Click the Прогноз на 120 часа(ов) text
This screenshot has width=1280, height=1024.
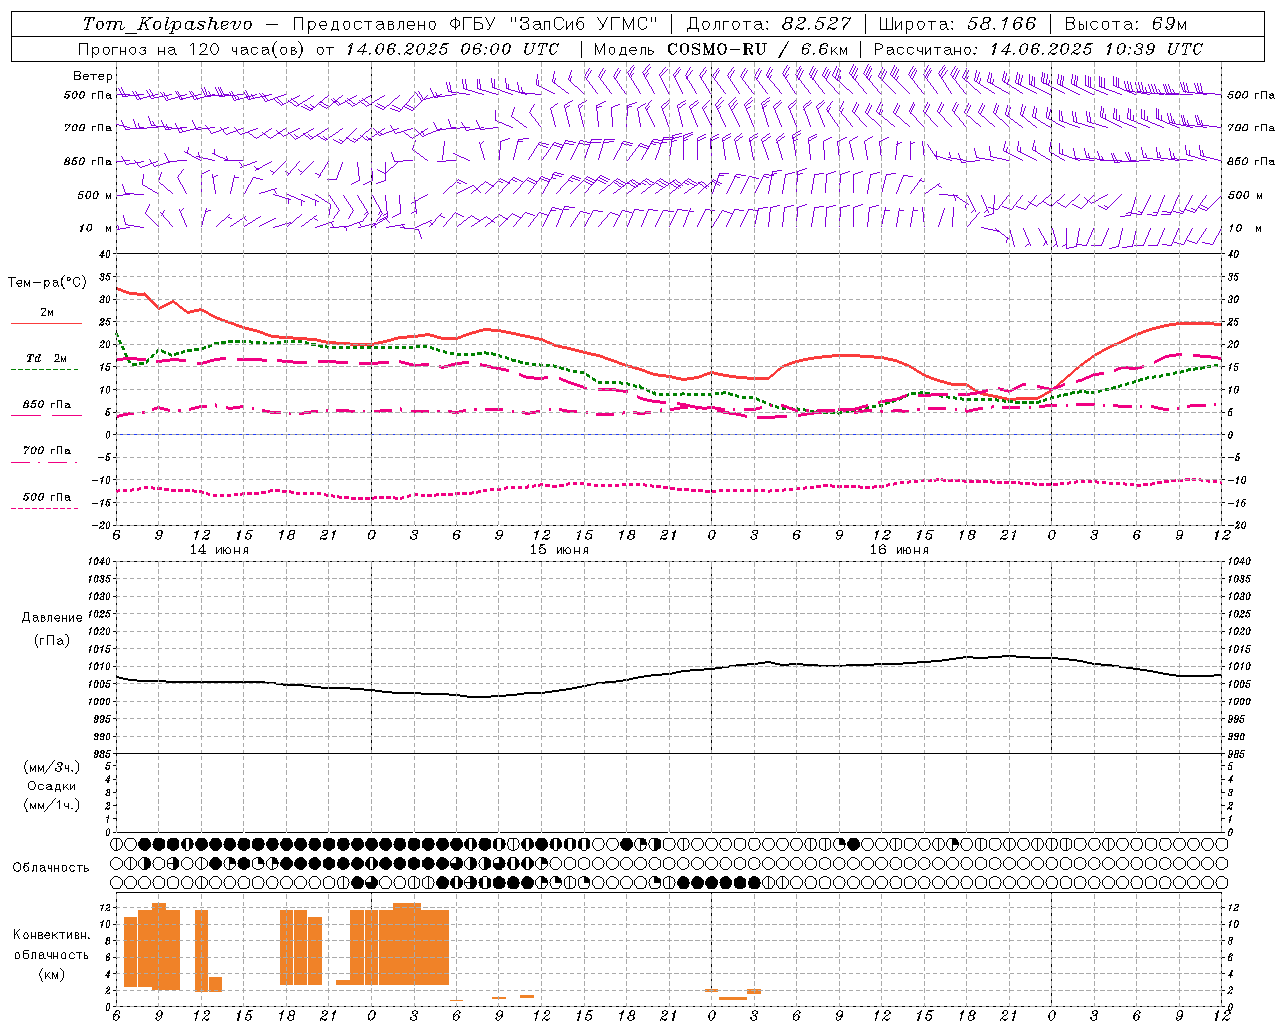click(x=192, y=49)
